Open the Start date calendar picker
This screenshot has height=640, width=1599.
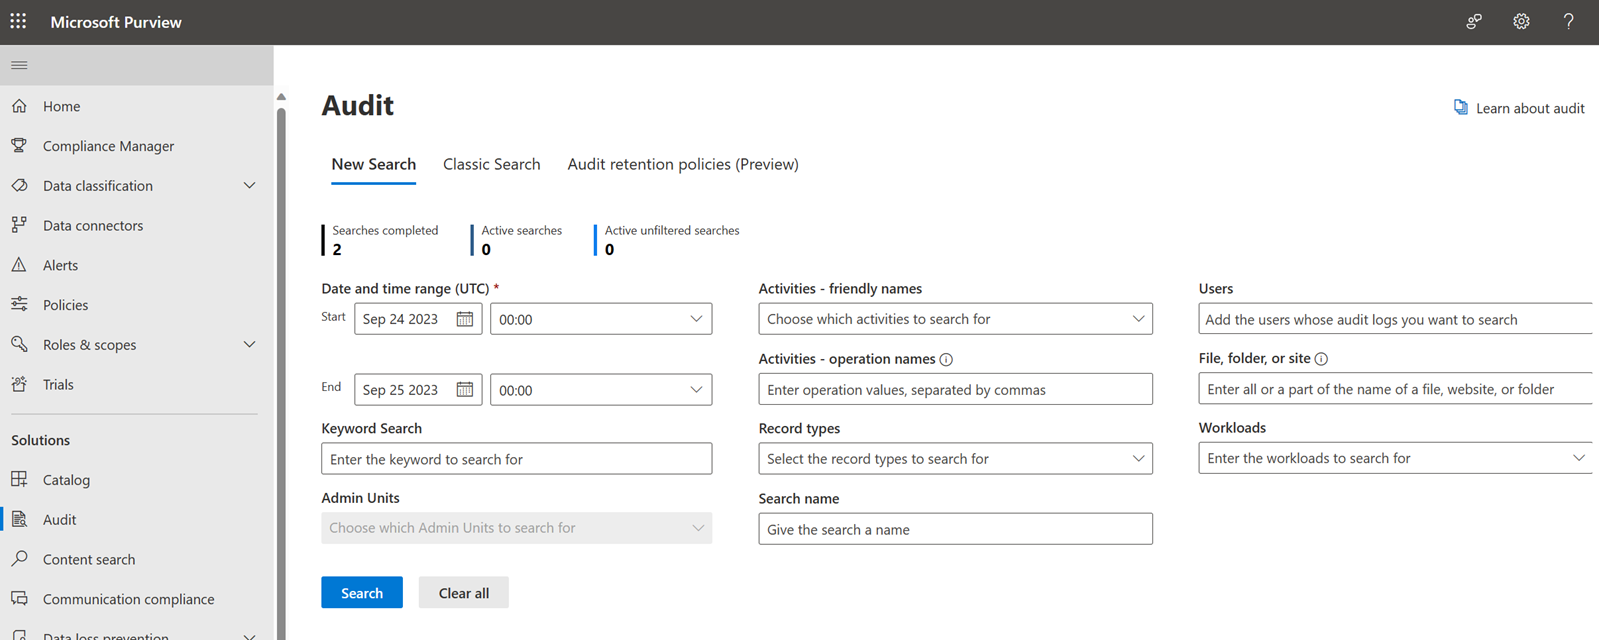tap(465, 319)
